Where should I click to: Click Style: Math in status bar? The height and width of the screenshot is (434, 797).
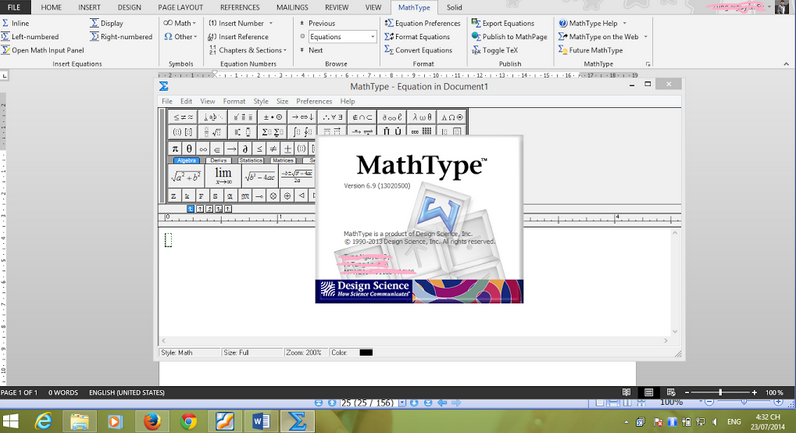(x=189, y=352)
